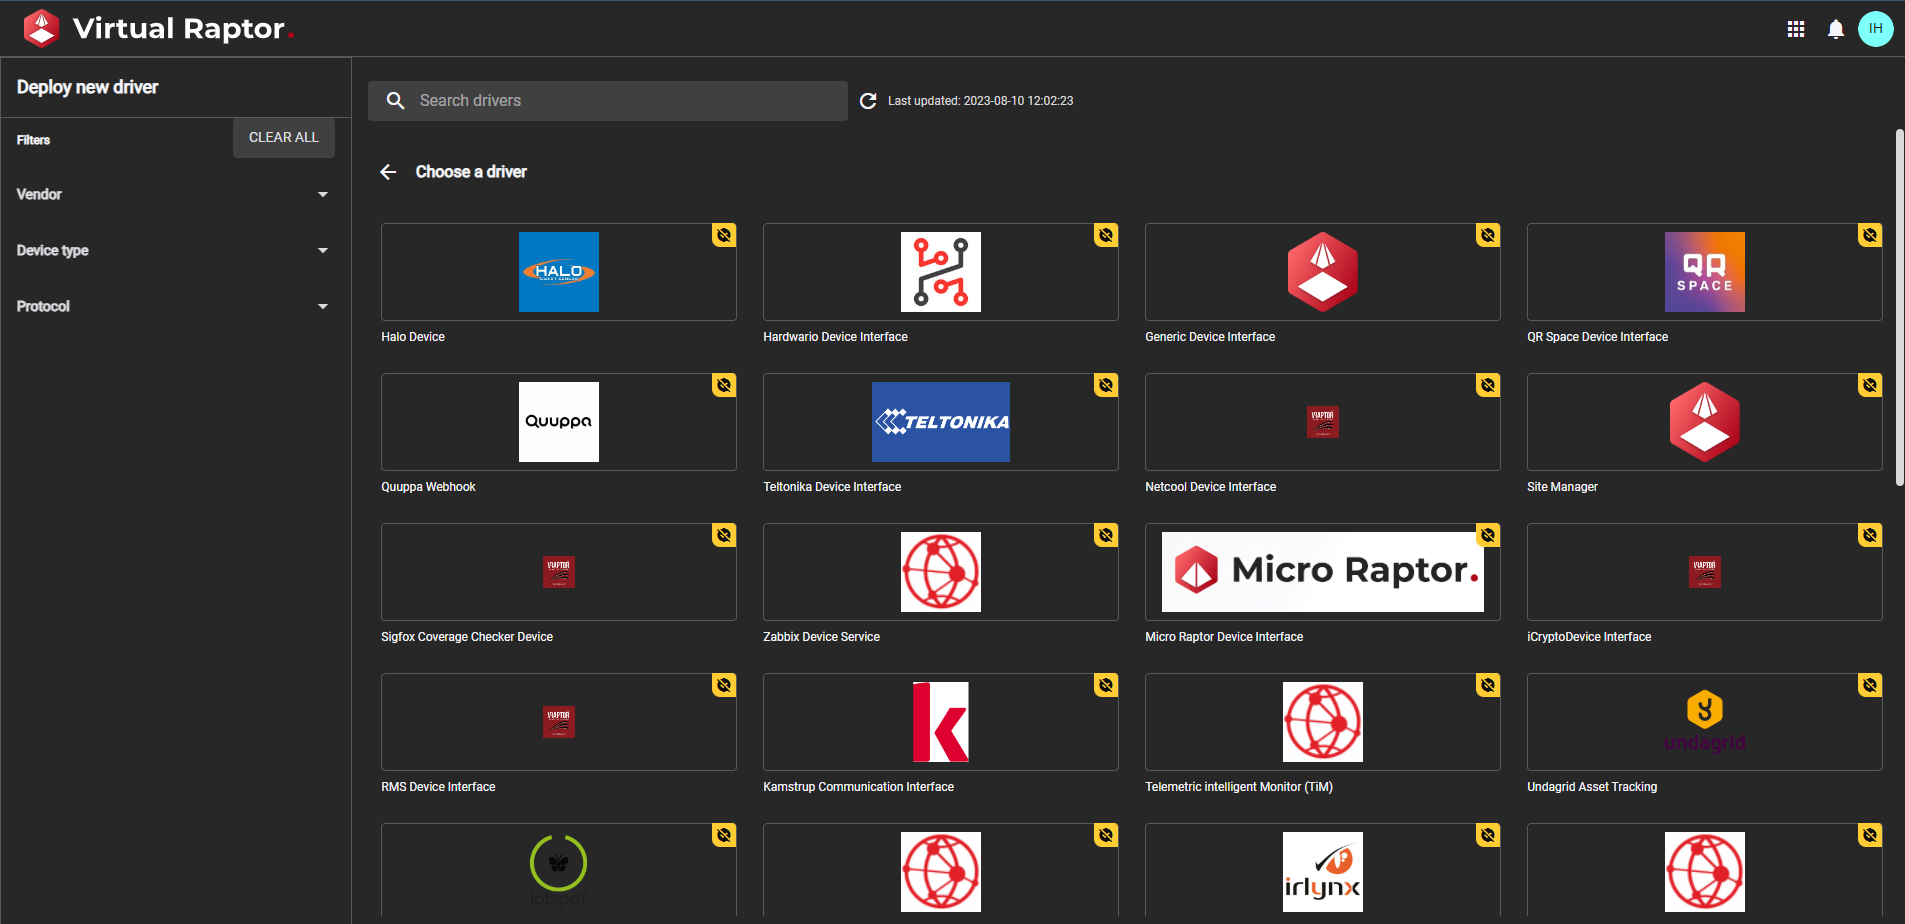
Task: Click the apps grid icon in header
Action: (1796, 29)
